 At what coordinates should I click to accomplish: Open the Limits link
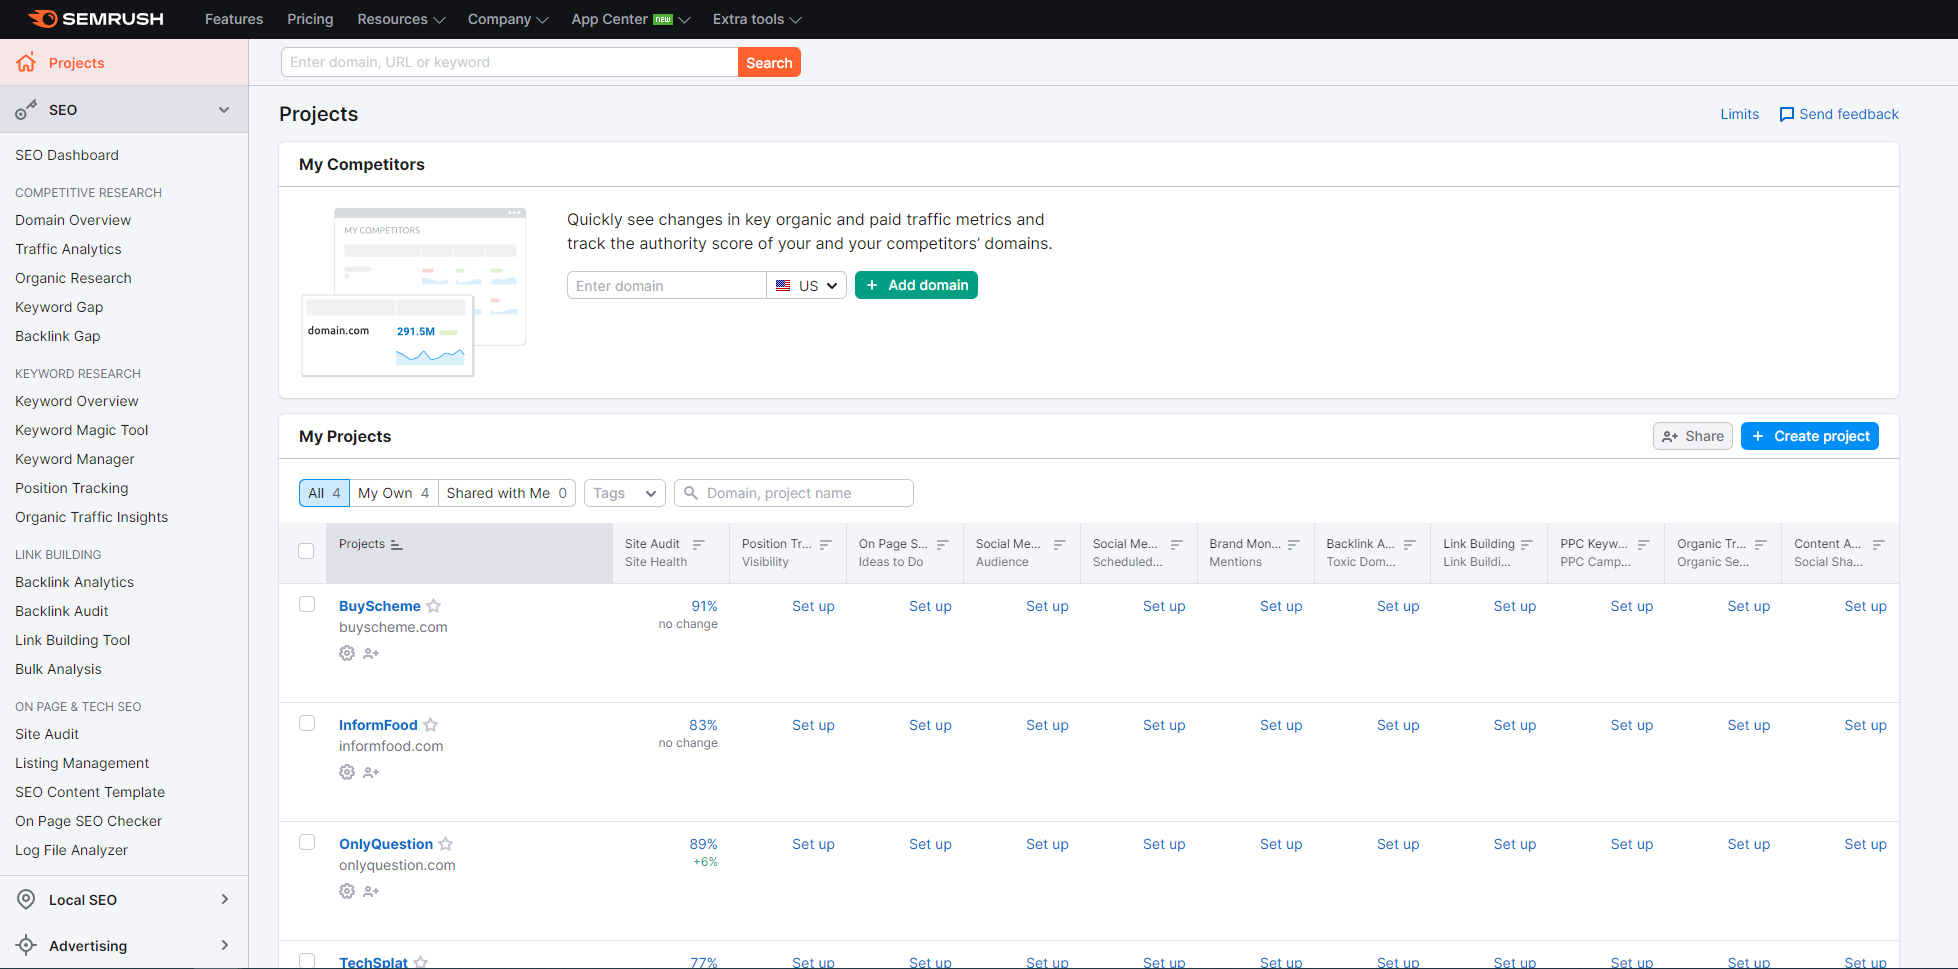tap(1739, 114)
